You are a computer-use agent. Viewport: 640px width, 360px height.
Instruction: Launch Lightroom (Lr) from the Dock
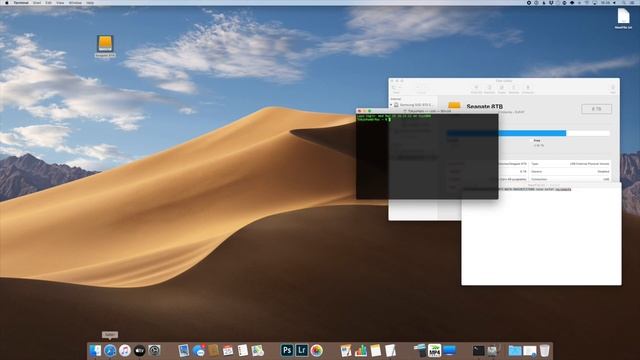pyautogui.click(x=302, y=350)
